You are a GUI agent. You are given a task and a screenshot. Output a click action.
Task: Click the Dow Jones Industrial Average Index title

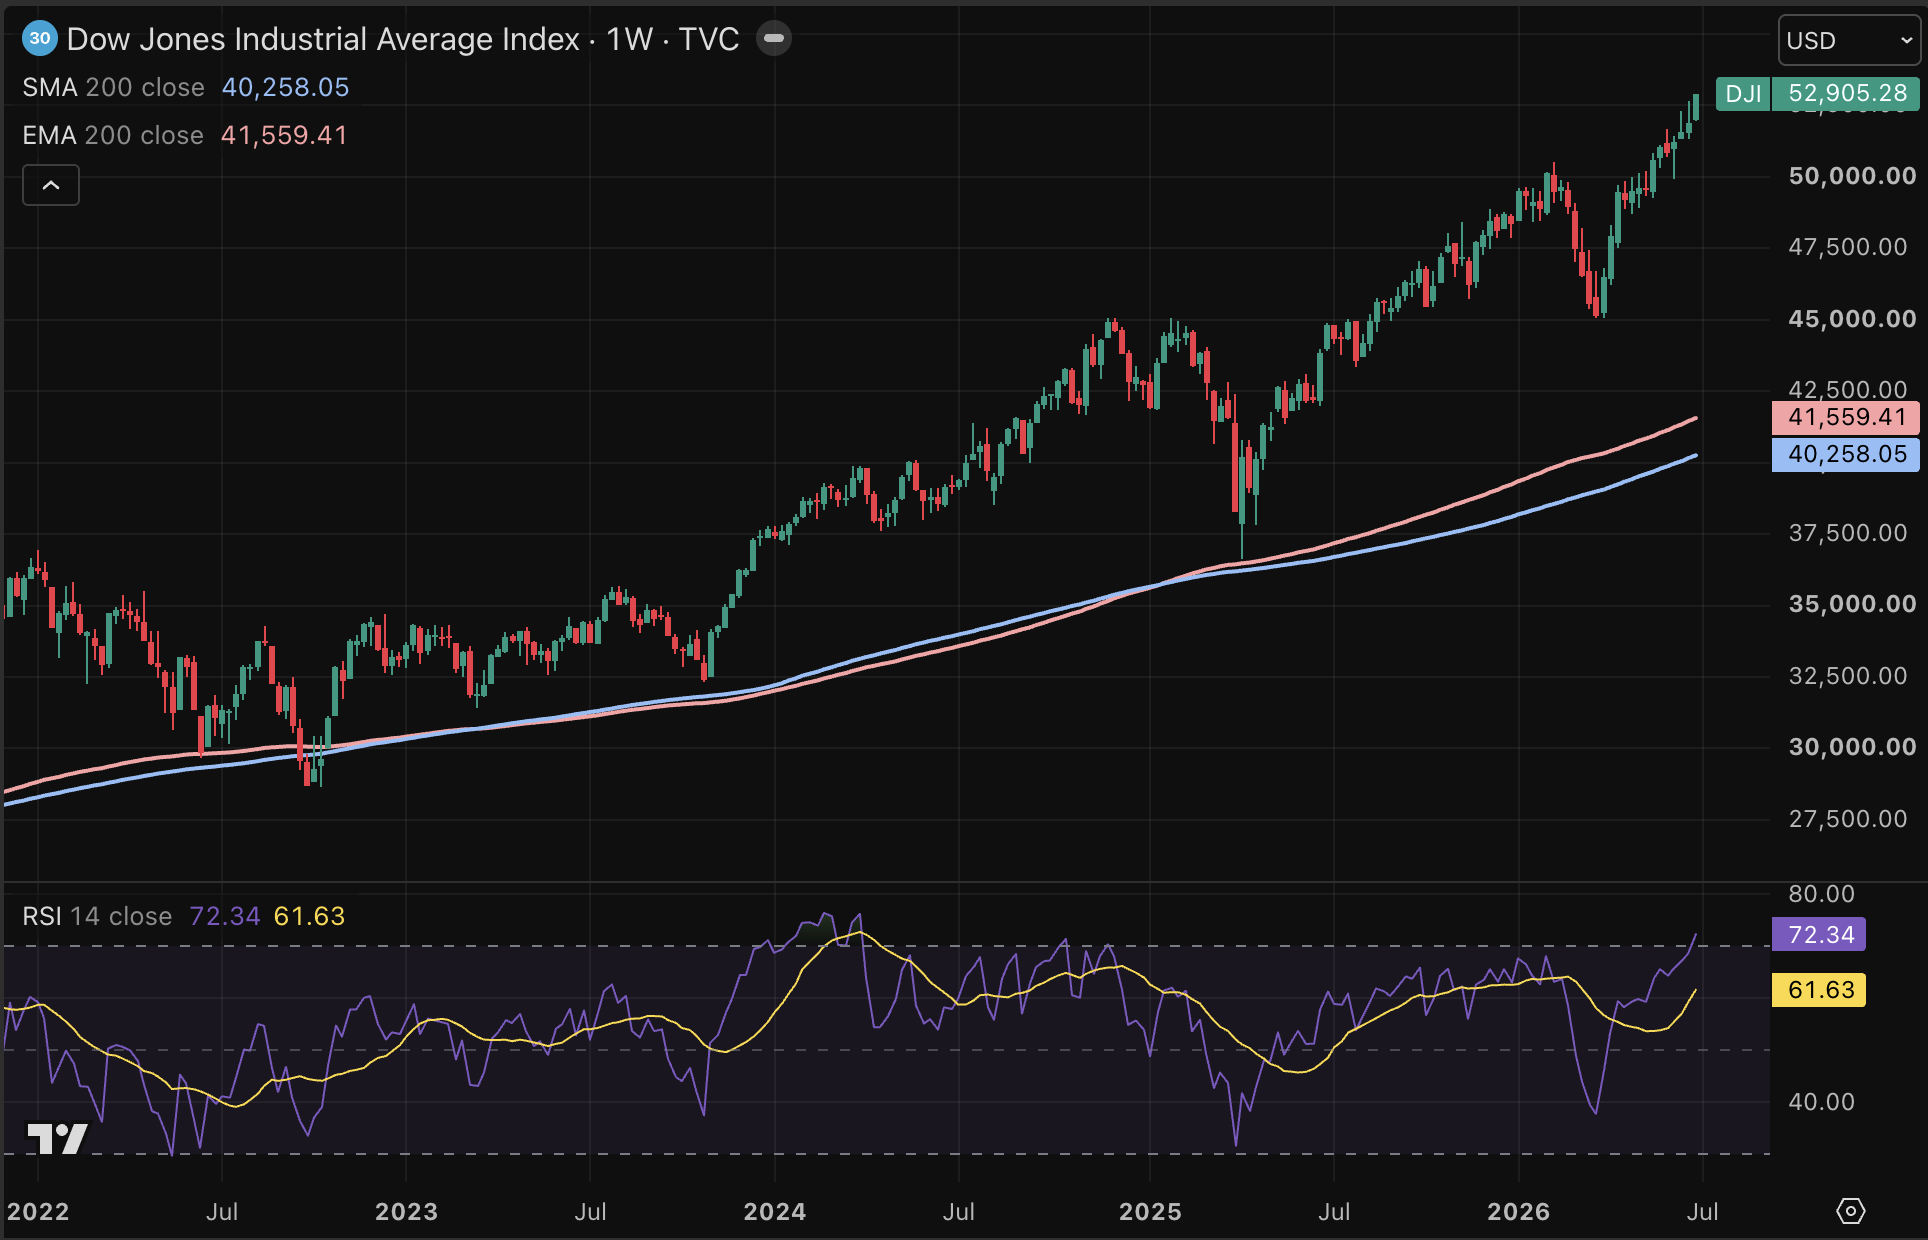point(323,39)
